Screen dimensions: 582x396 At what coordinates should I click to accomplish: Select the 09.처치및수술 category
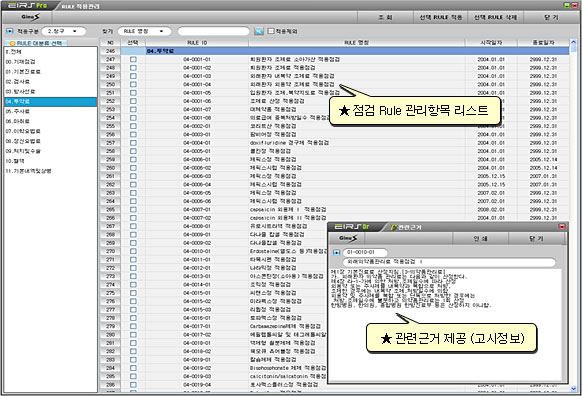coord(50,151)
